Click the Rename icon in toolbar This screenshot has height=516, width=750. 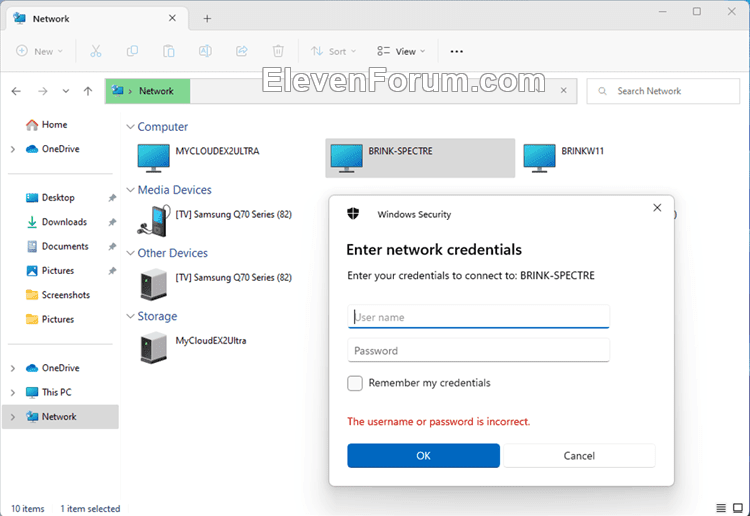(x=205, y=51)
